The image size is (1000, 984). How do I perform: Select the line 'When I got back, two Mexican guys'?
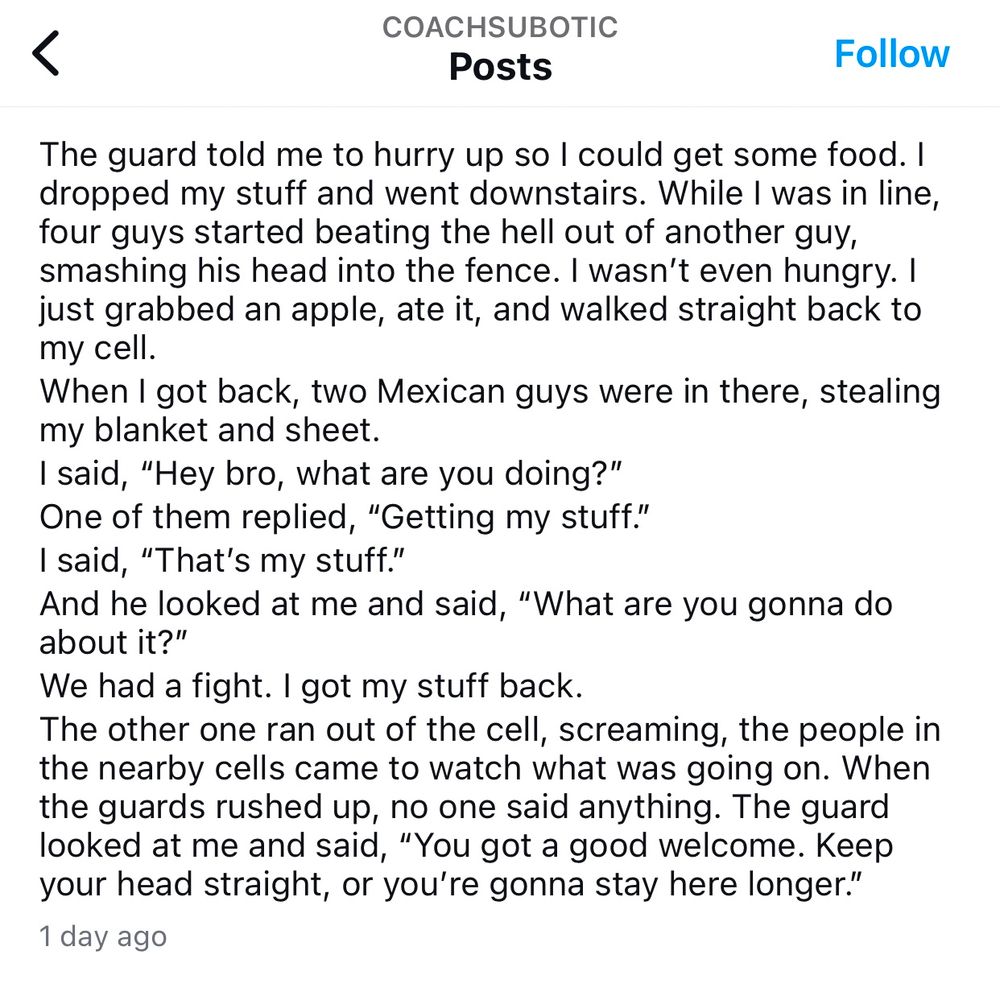point(490,391)
